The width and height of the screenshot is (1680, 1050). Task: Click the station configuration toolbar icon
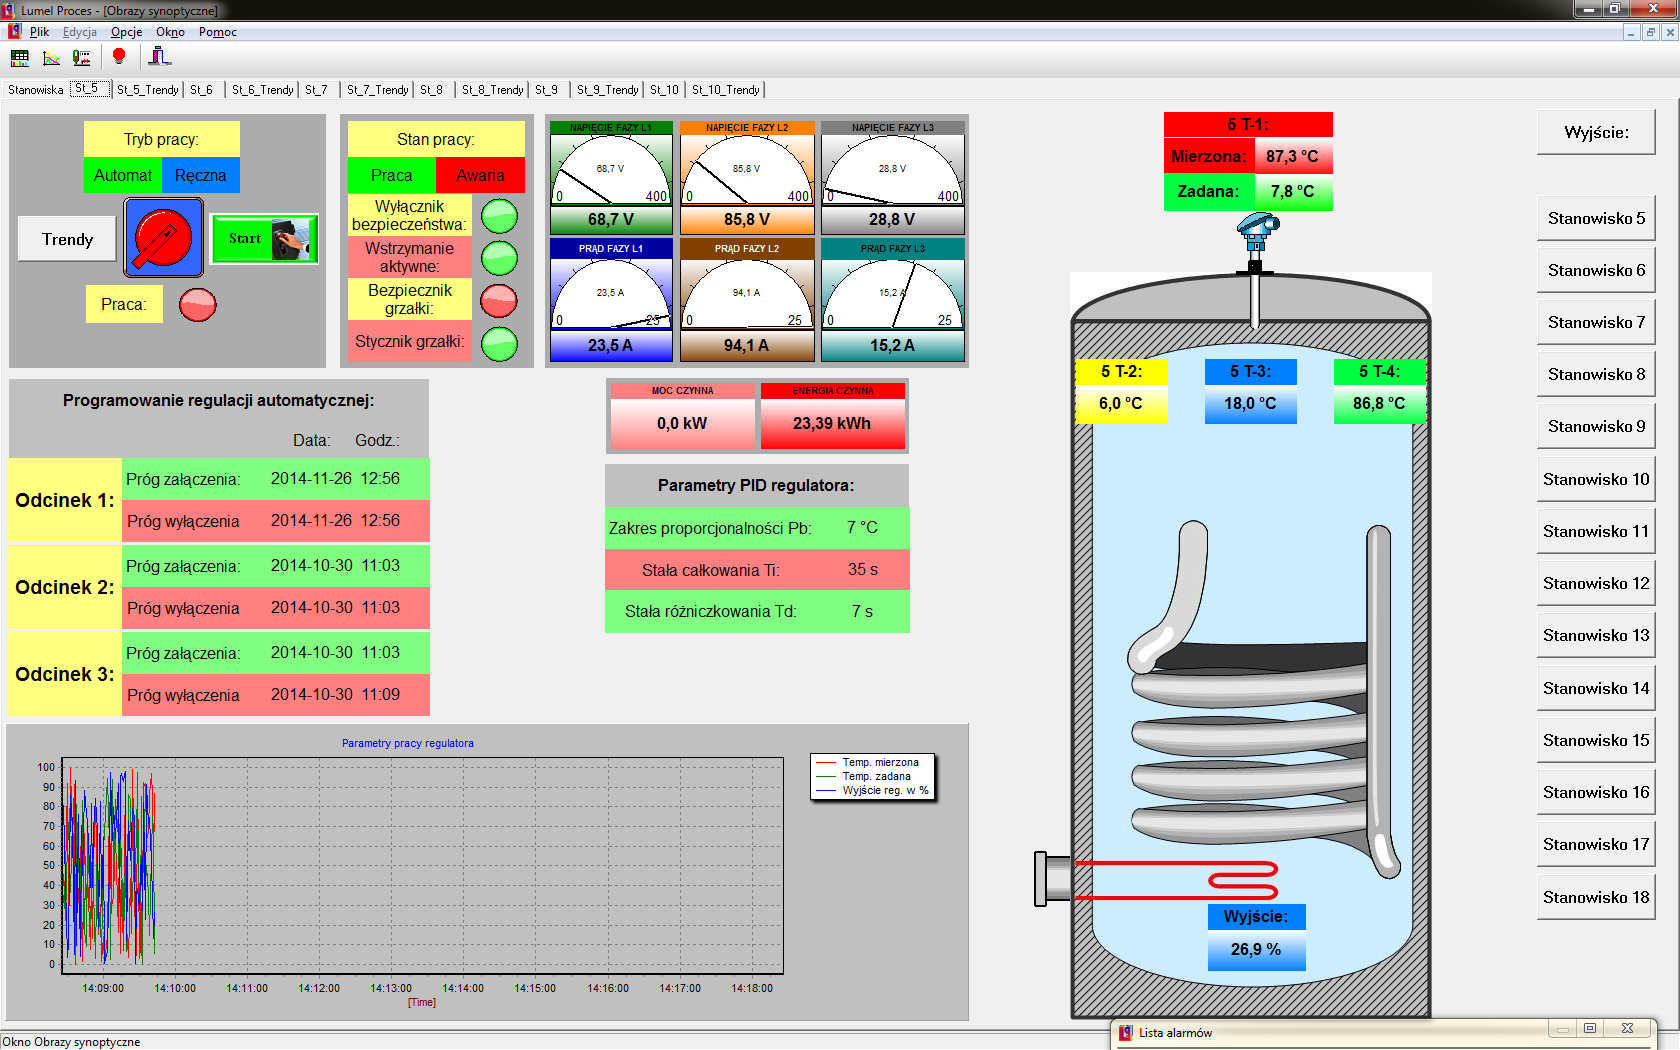point(159,57)
